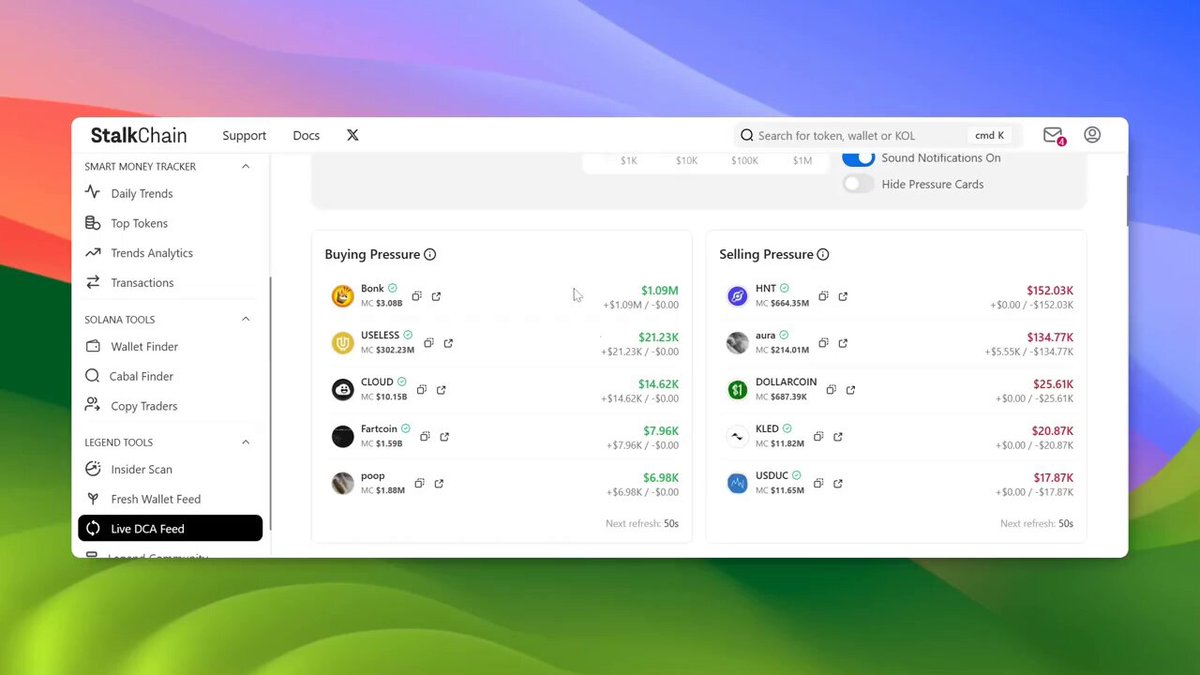Viewport: 1200px width, 675px height.
Task: Open the user account profile icon
Action: (1092, 135)
